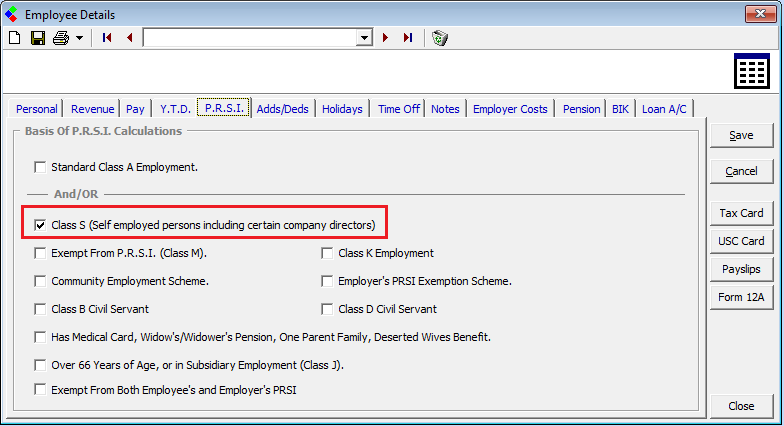Tick the Class K Employment checkbox
784x426 pixels.
(327, 253)
